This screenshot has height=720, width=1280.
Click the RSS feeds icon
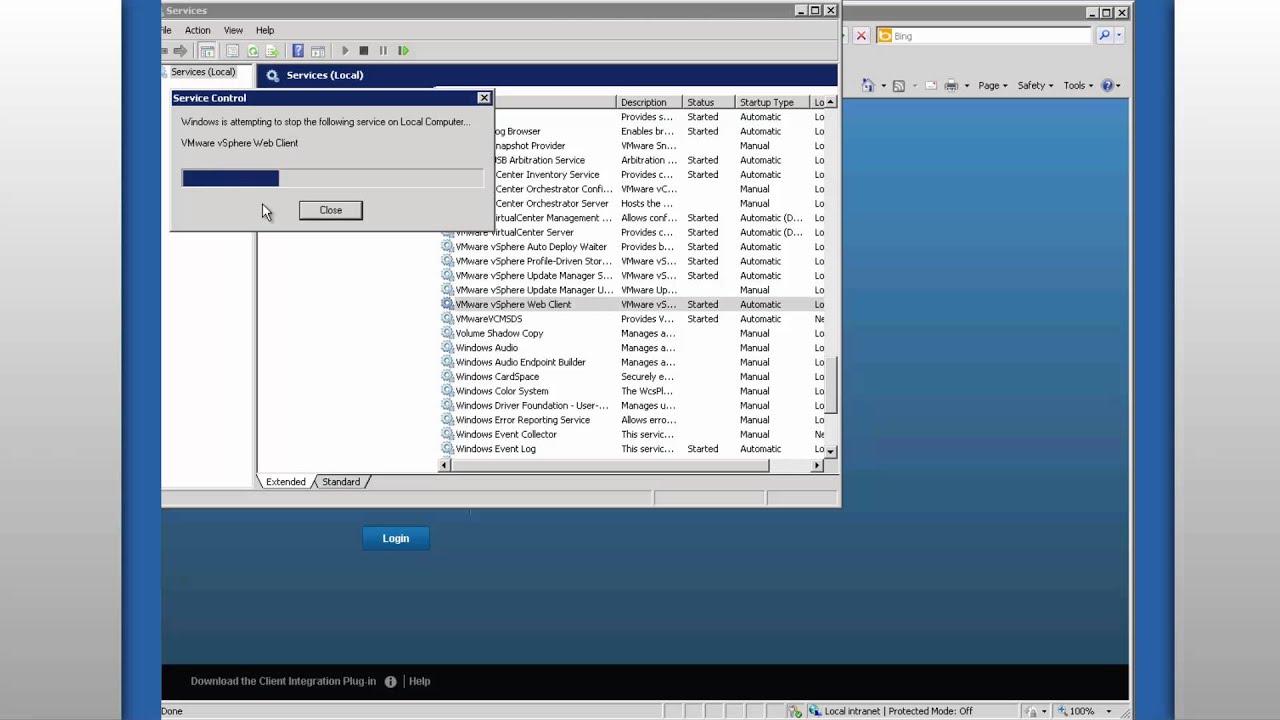(898, 86)
